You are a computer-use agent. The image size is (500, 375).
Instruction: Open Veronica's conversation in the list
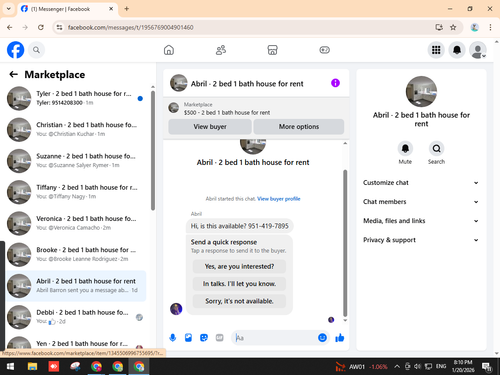(76, 223)
